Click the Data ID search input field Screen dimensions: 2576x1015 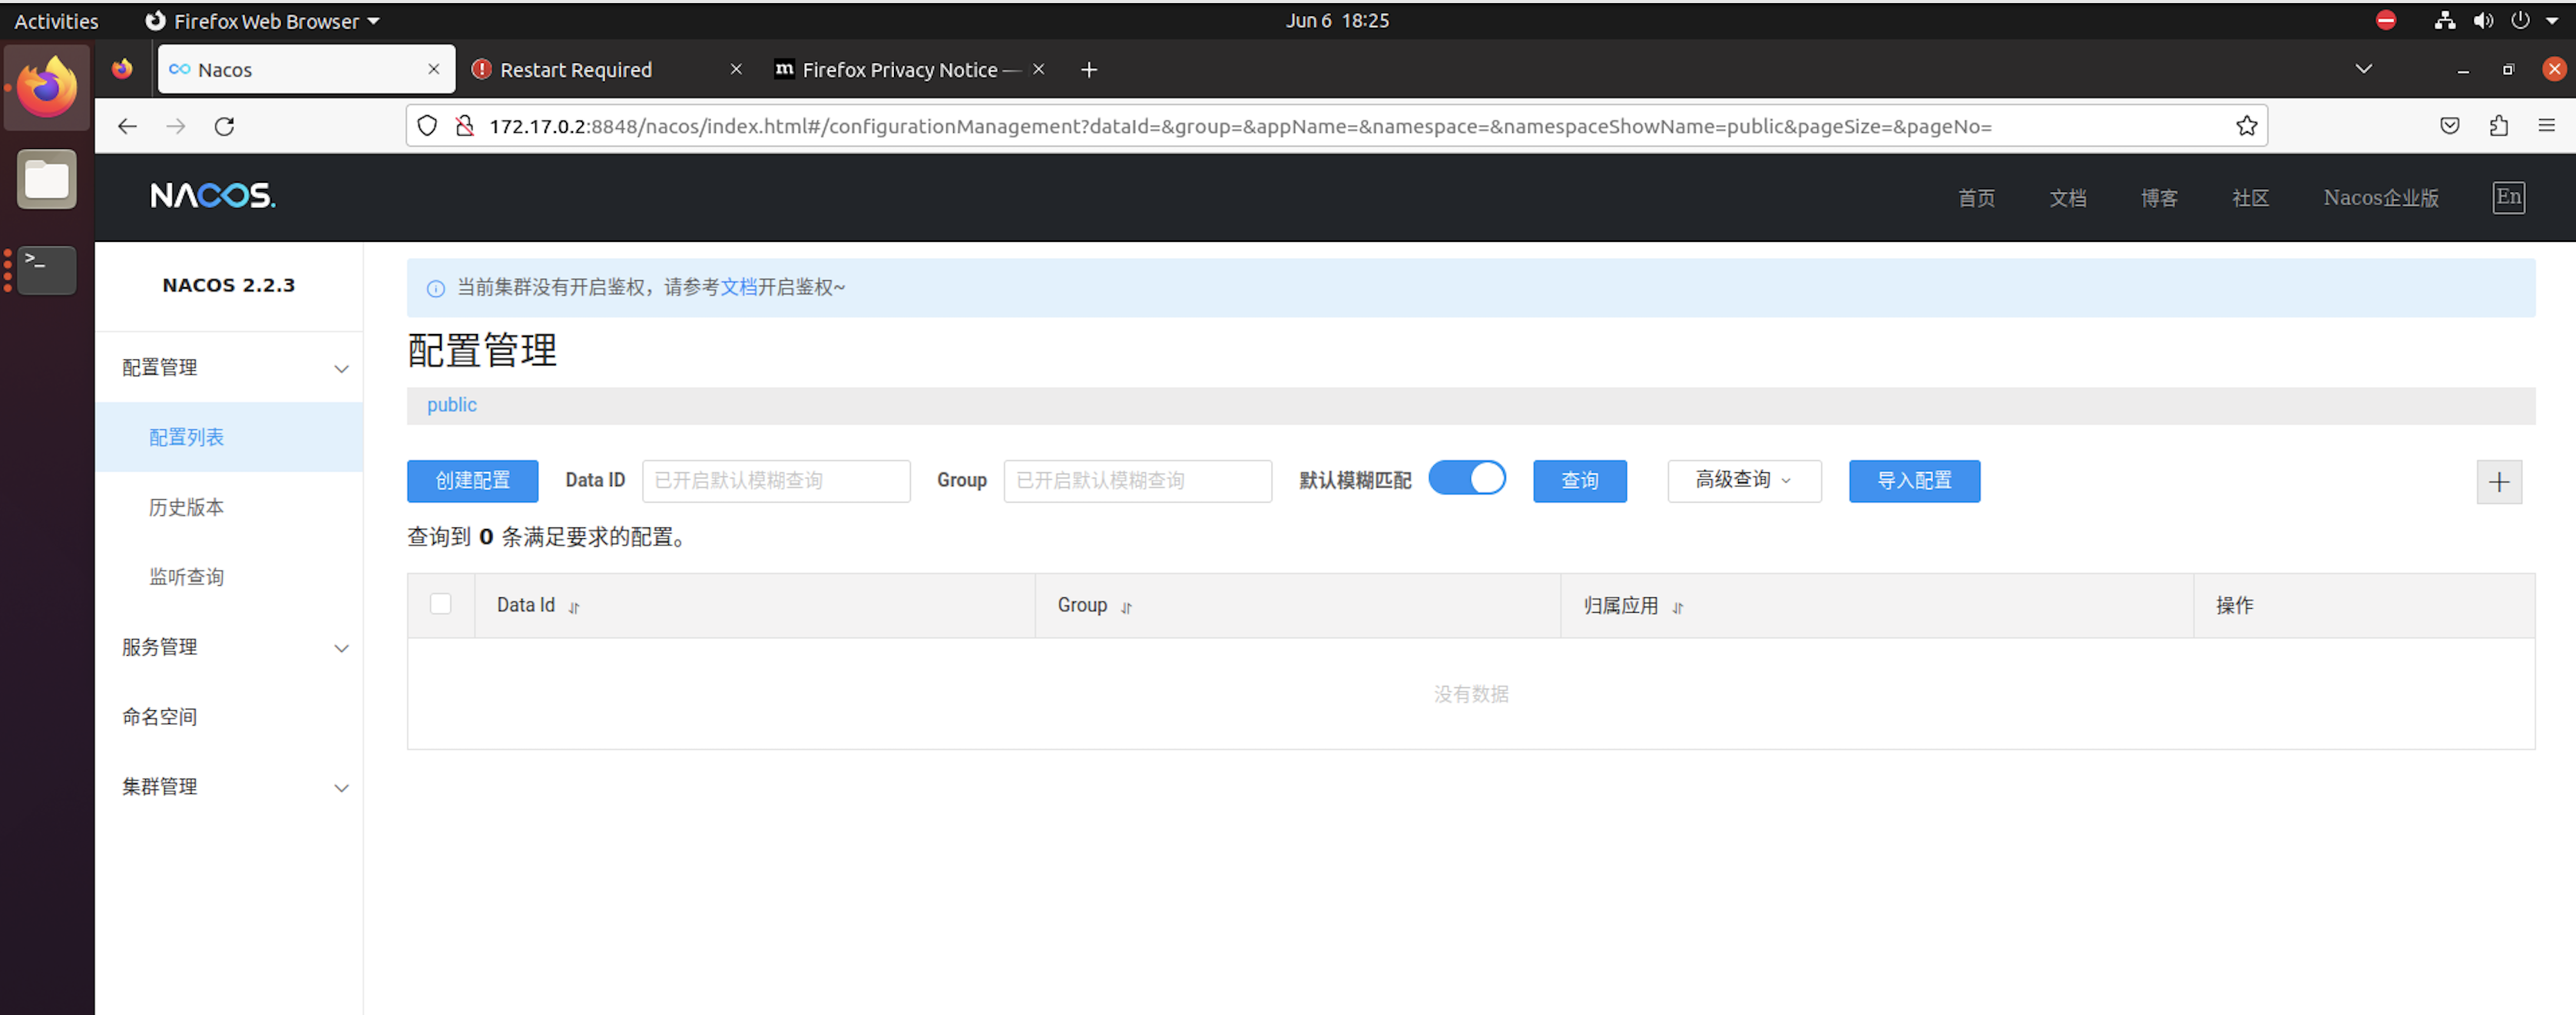coord(776,481)
